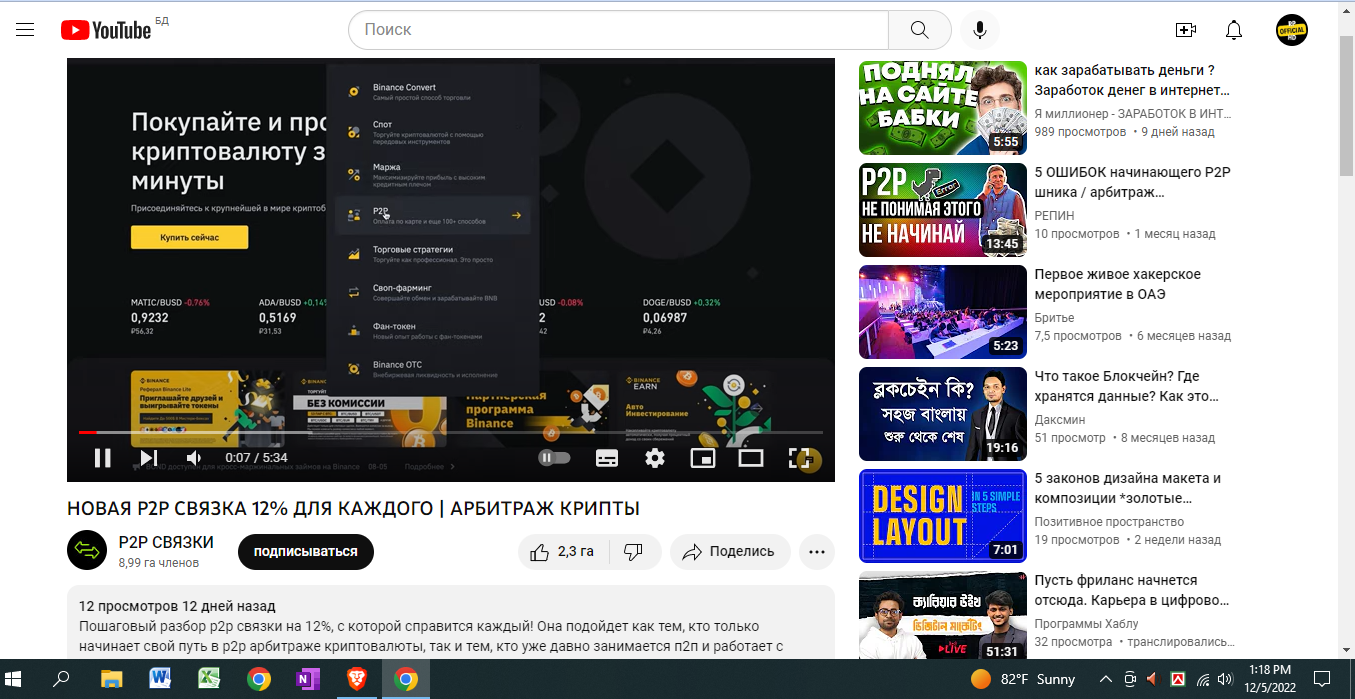Toggle subtitles in the player

click(x=607, y=458)
